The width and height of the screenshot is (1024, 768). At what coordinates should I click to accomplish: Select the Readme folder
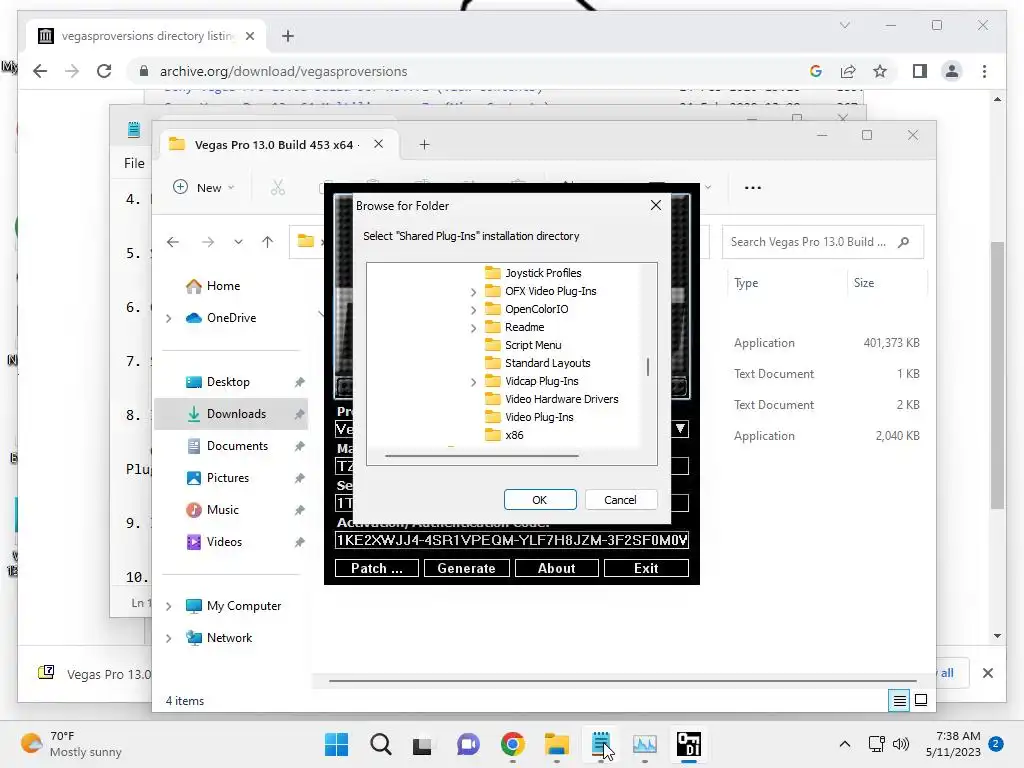(524, 327)
